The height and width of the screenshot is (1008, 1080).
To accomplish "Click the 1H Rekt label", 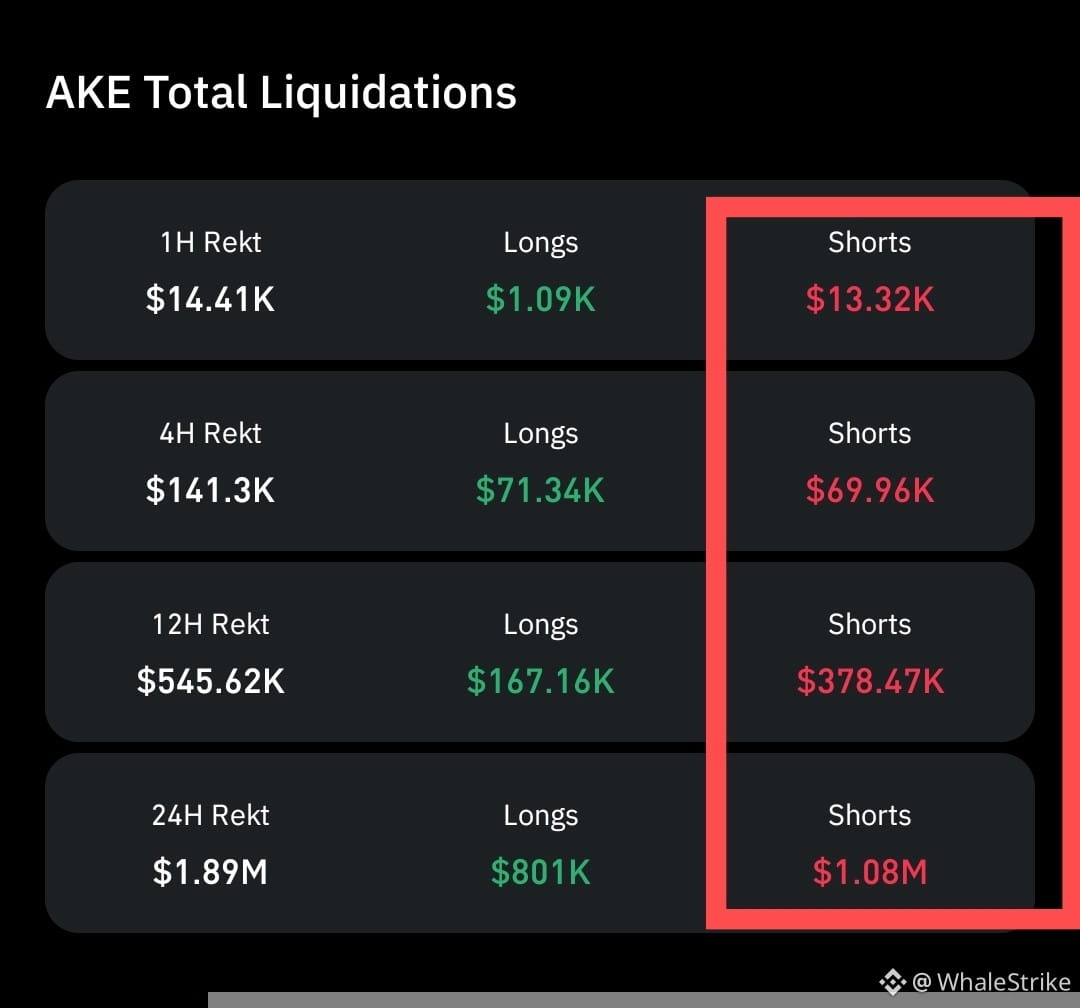I will coord(211,243).
